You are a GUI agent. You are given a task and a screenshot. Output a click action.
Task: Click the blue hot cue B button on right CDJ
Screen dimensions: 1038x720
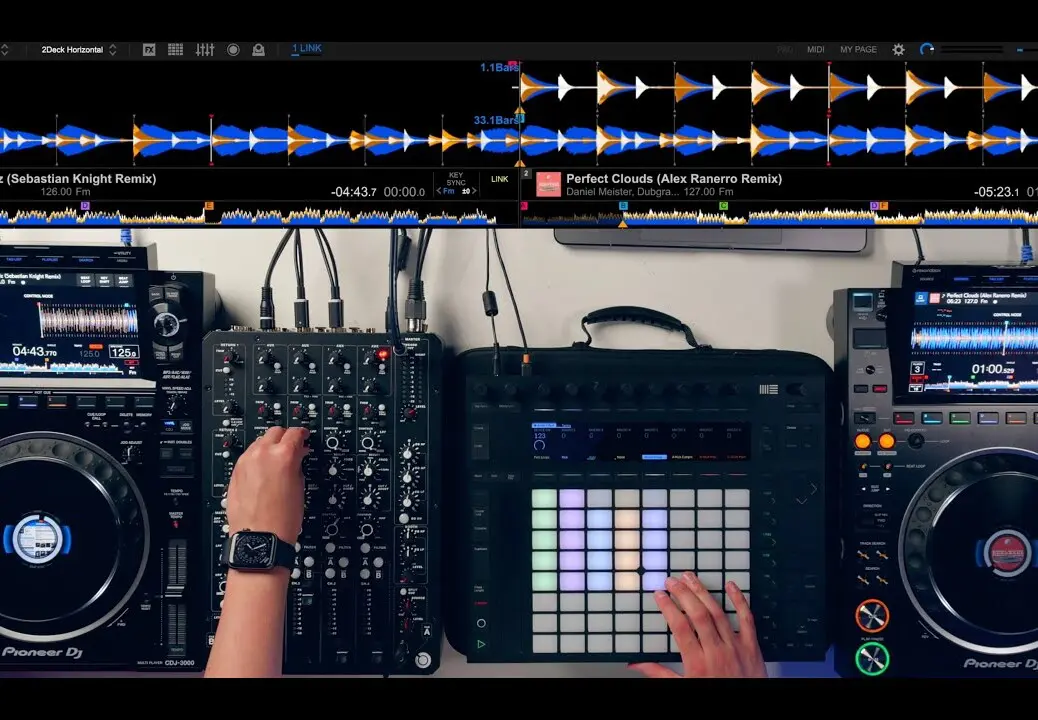tap(931, 418)
